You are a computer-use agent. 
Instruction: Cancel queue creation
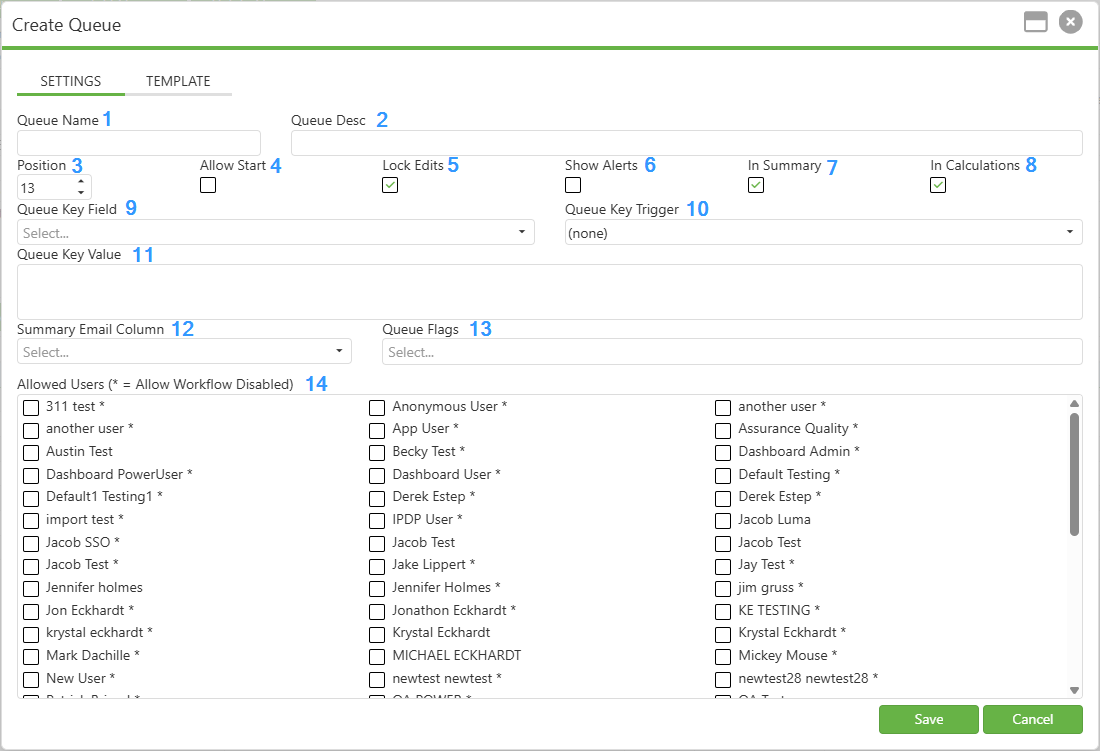pyautogui.click(x=1032, y=719)
